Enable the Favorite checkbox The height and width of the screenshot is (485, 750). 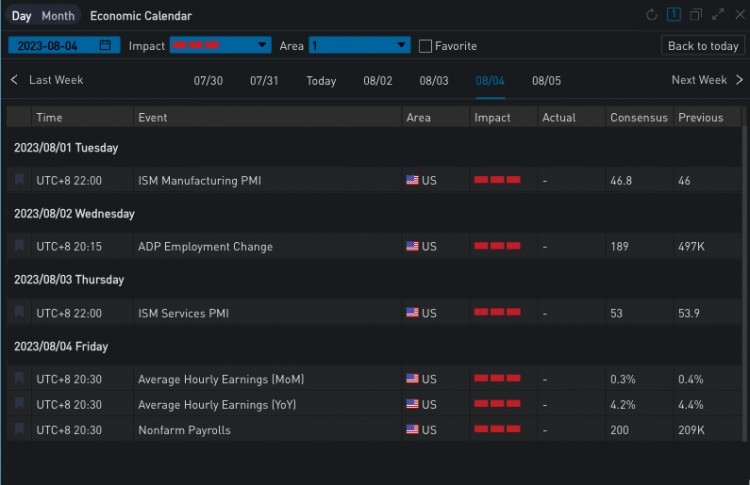pyautogui.click(x=426, y=46)
